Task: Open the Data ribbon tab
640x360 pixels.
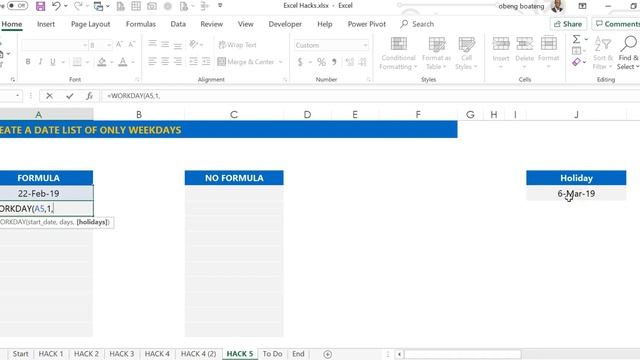Action: point(178,24)
